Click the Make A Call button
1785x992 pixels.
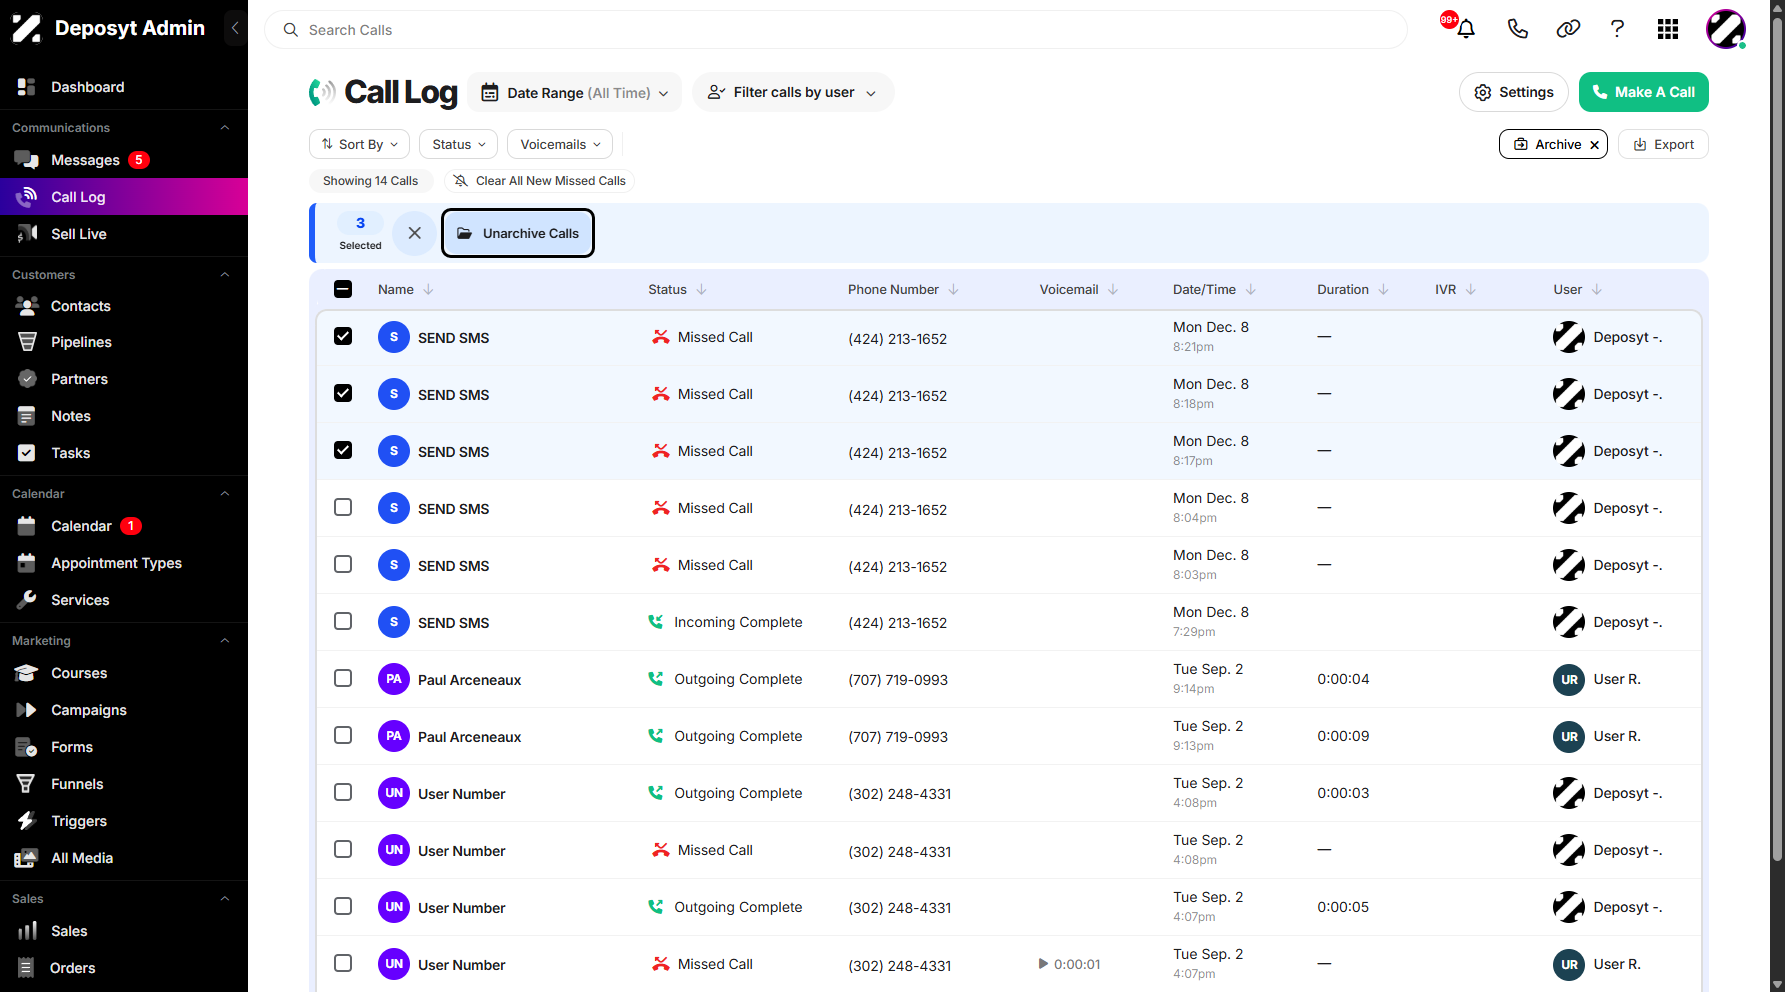click(1643, 92)
